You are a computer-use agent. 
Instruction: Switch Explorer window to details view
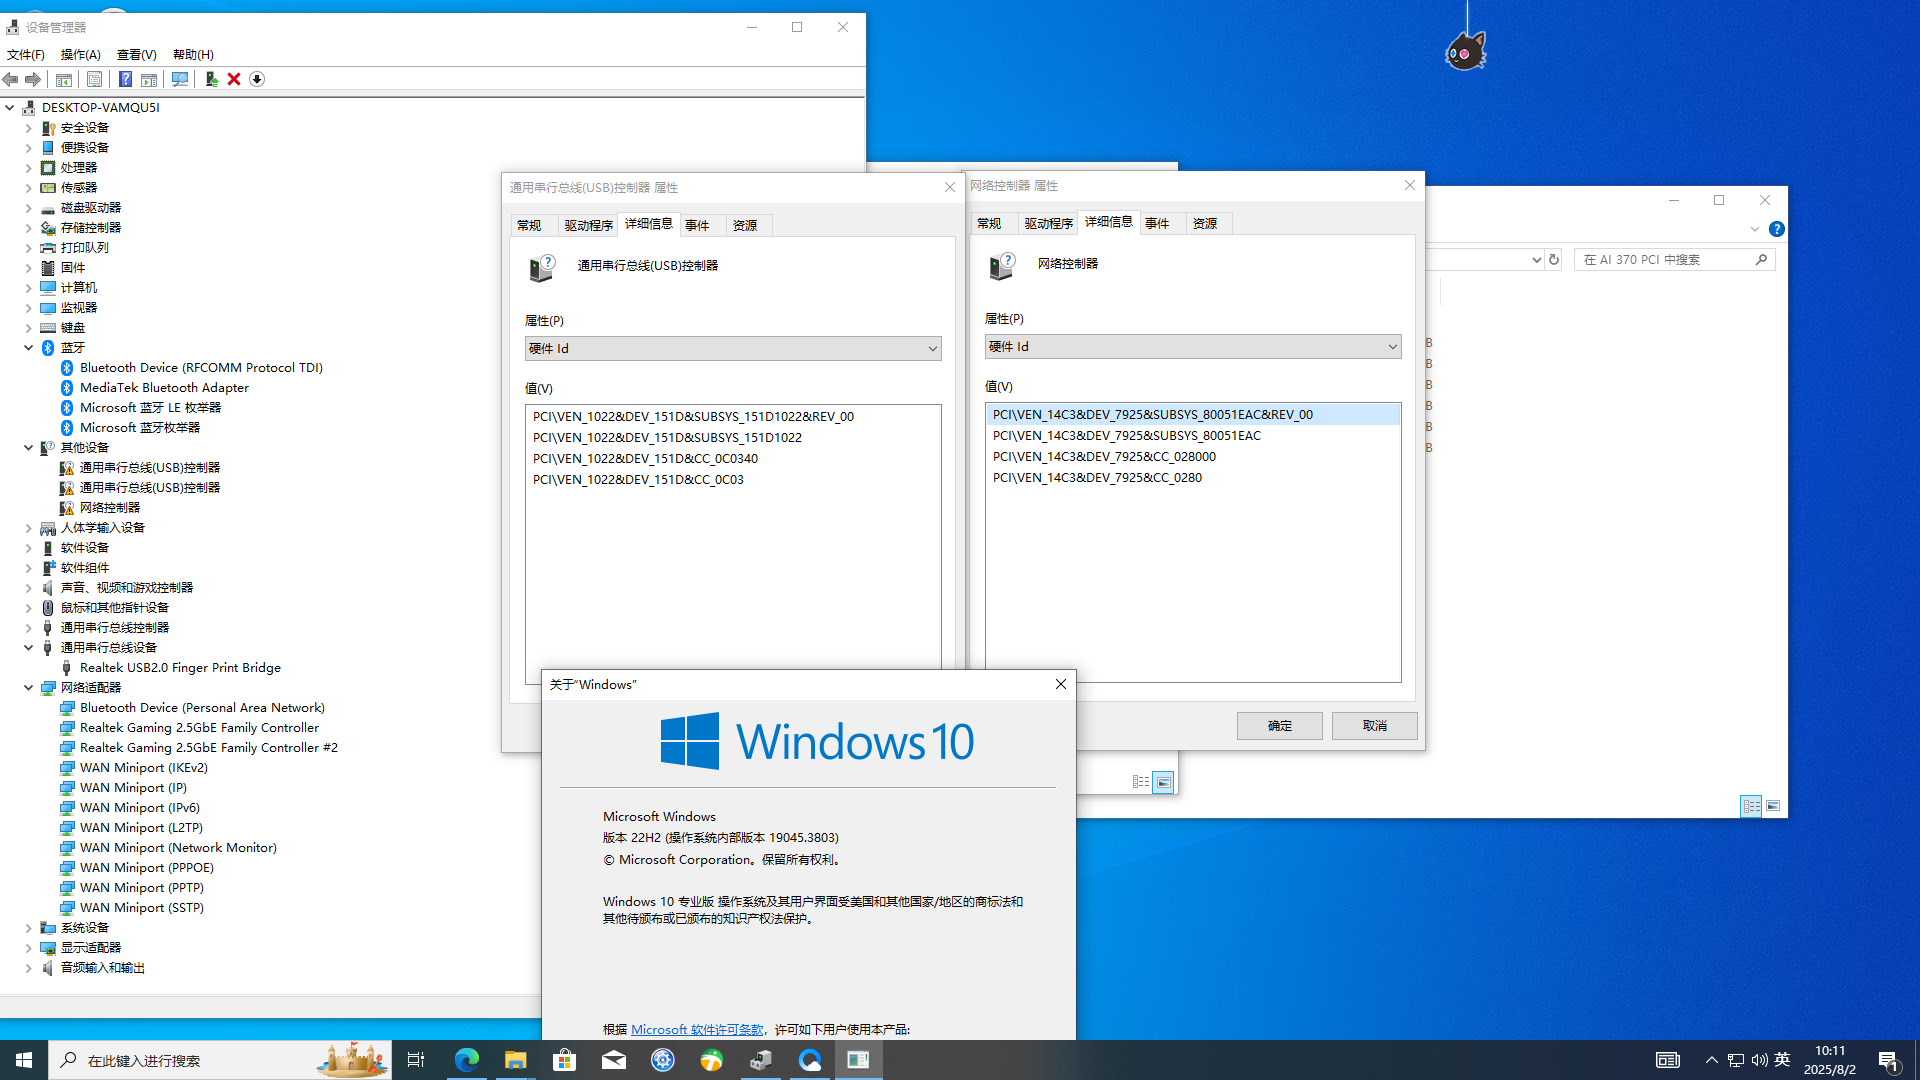click(x=1751, y=806)
